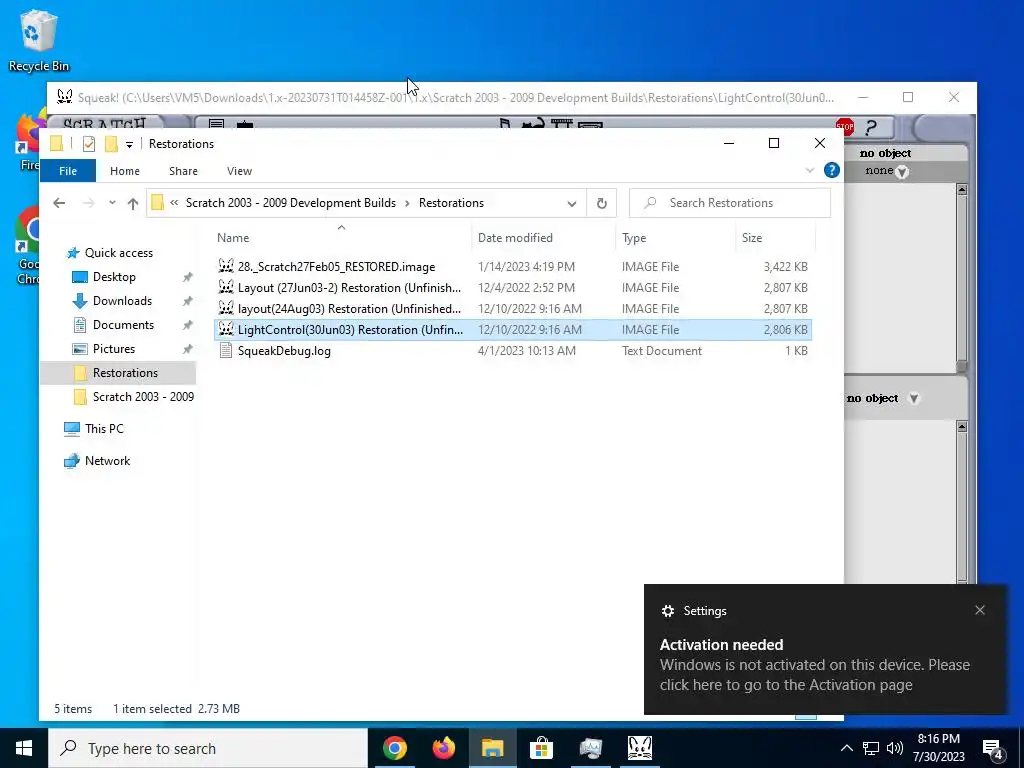This screenshot has height=768, width=1024.
Task: Click the '3,422 KB' size cell
Action: 786,266
